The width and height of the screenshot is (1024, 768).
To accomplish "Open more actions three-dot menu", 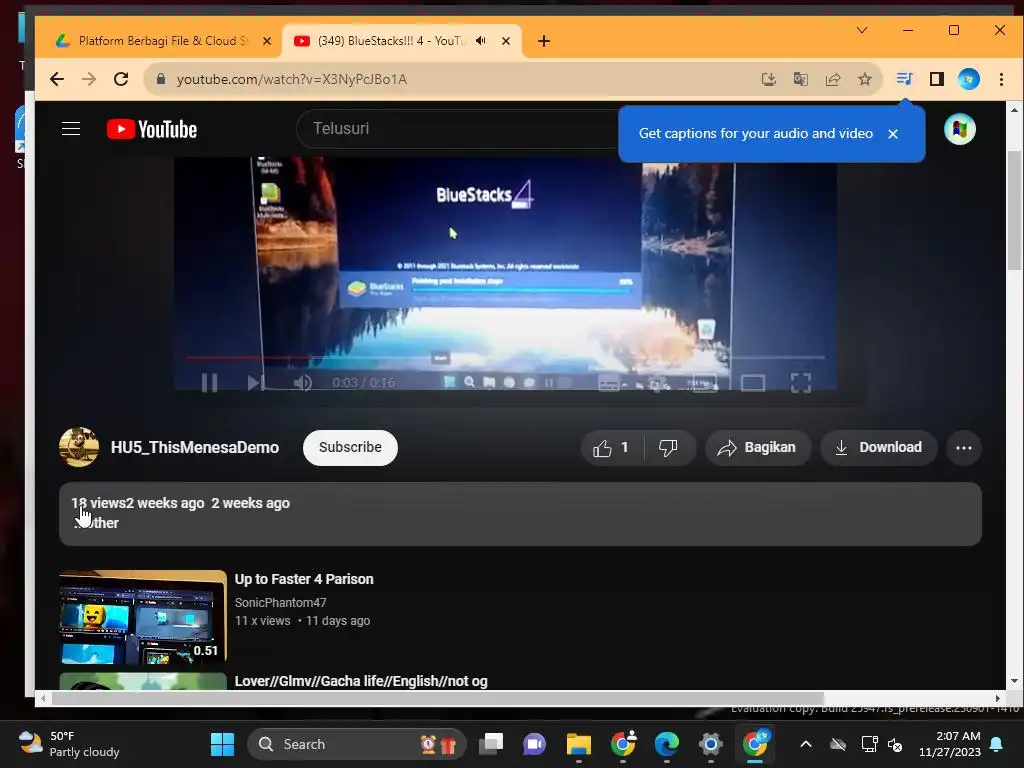I will click(964, 448).
